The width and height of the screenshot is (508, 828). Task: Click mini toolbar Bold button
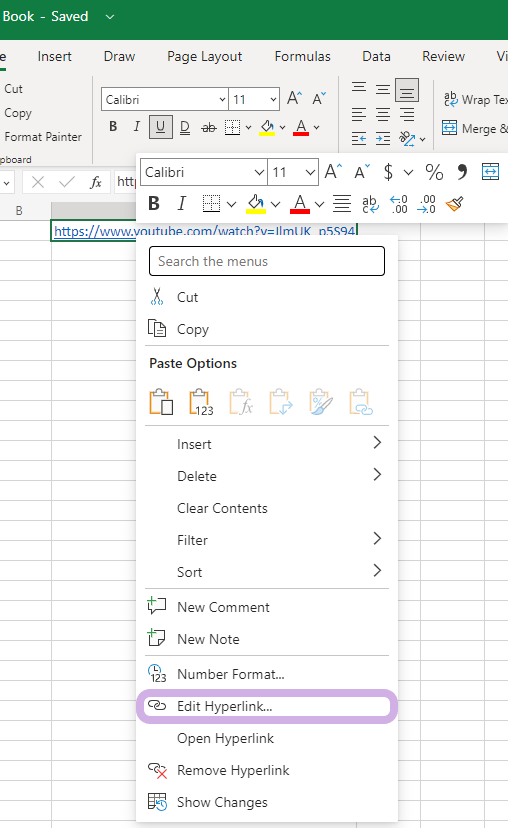(154, 203)
